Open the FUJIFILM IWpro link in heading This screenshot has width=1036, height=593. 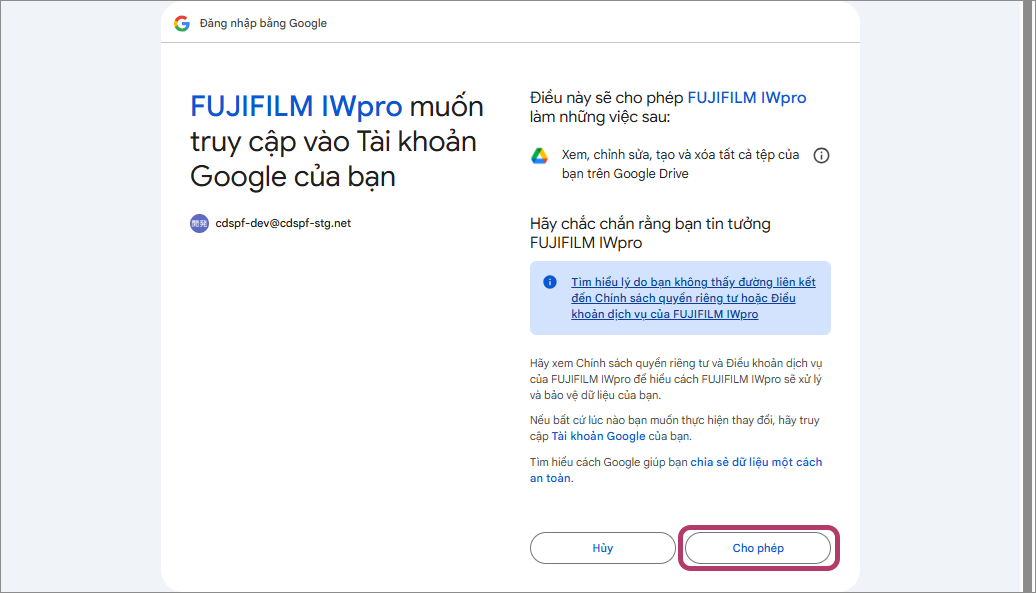(x=296, y=106)
